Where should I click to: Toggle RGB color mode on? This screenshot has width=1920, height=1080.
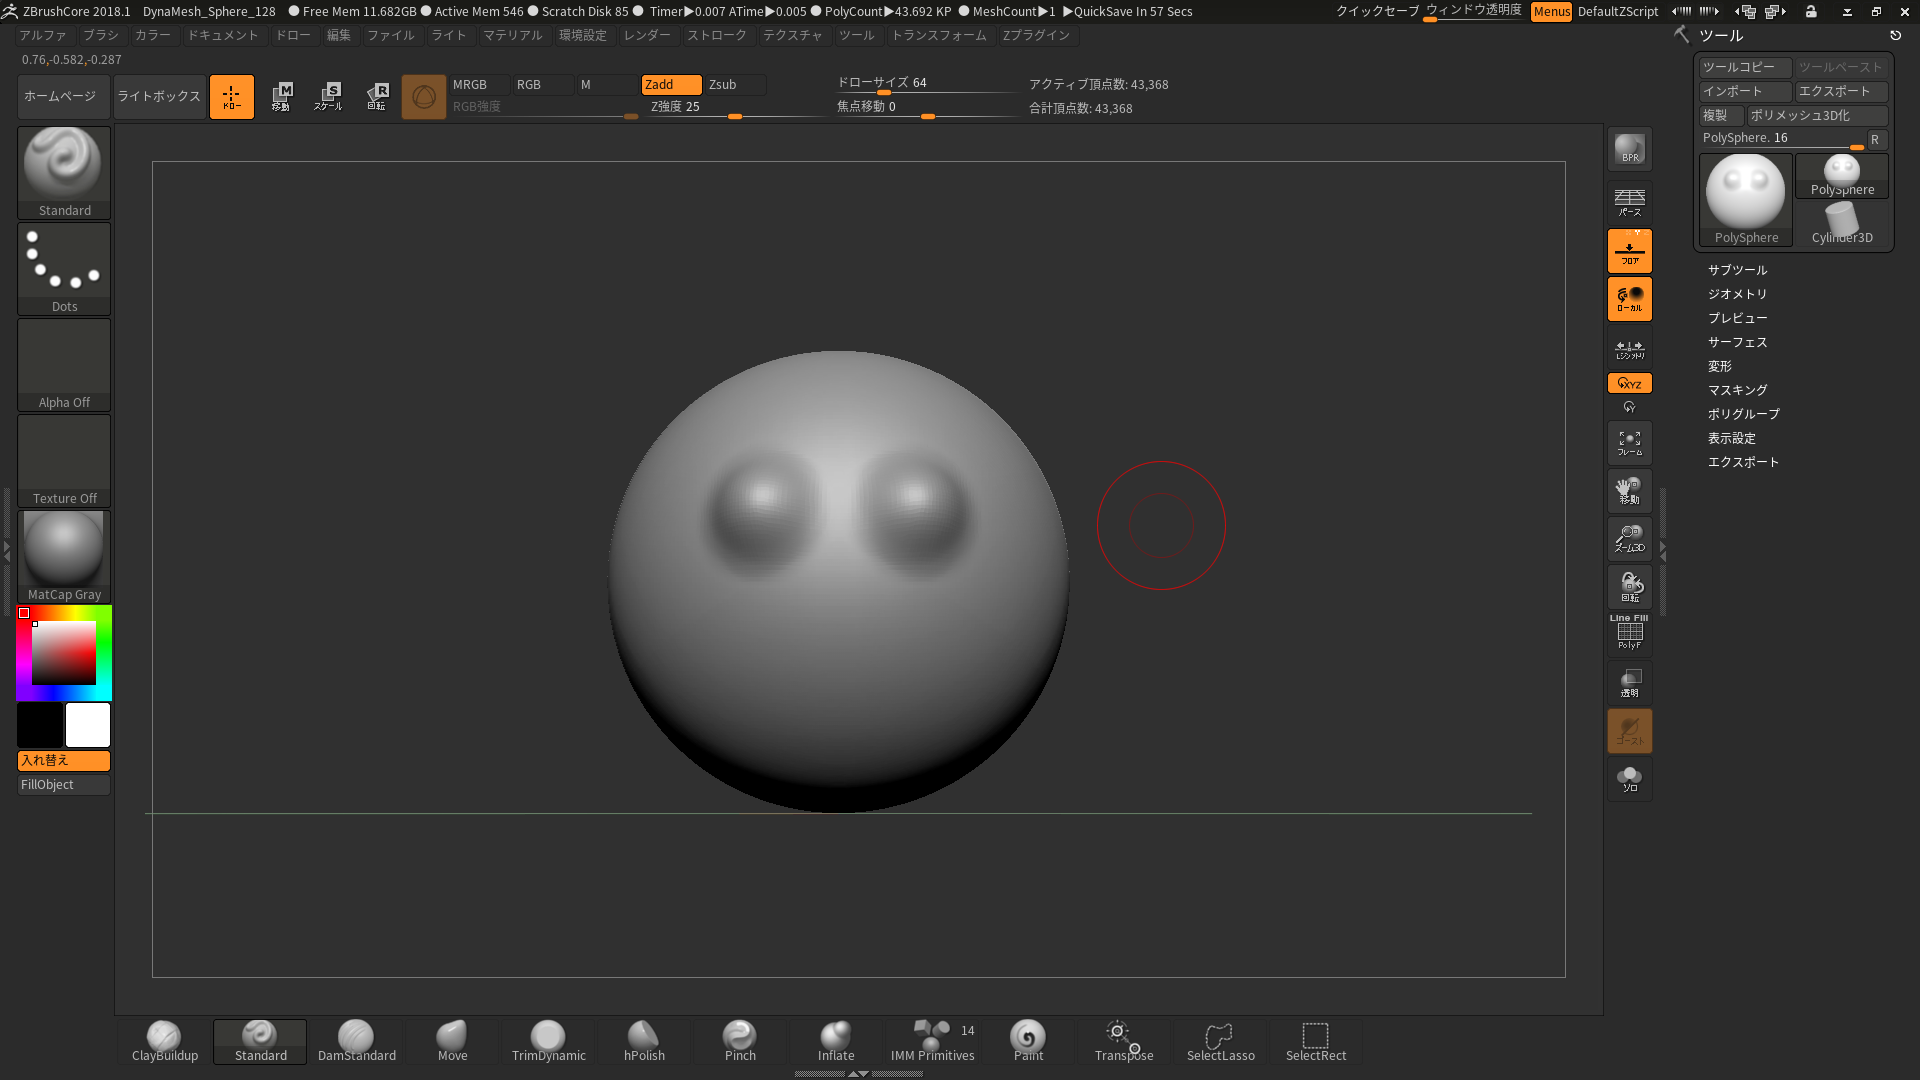tap(529, 83)
